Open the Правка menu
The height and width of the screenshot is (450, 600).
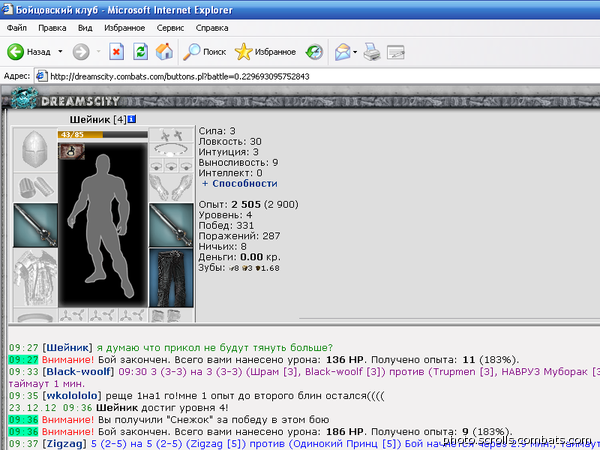click(x=52, y=28)
